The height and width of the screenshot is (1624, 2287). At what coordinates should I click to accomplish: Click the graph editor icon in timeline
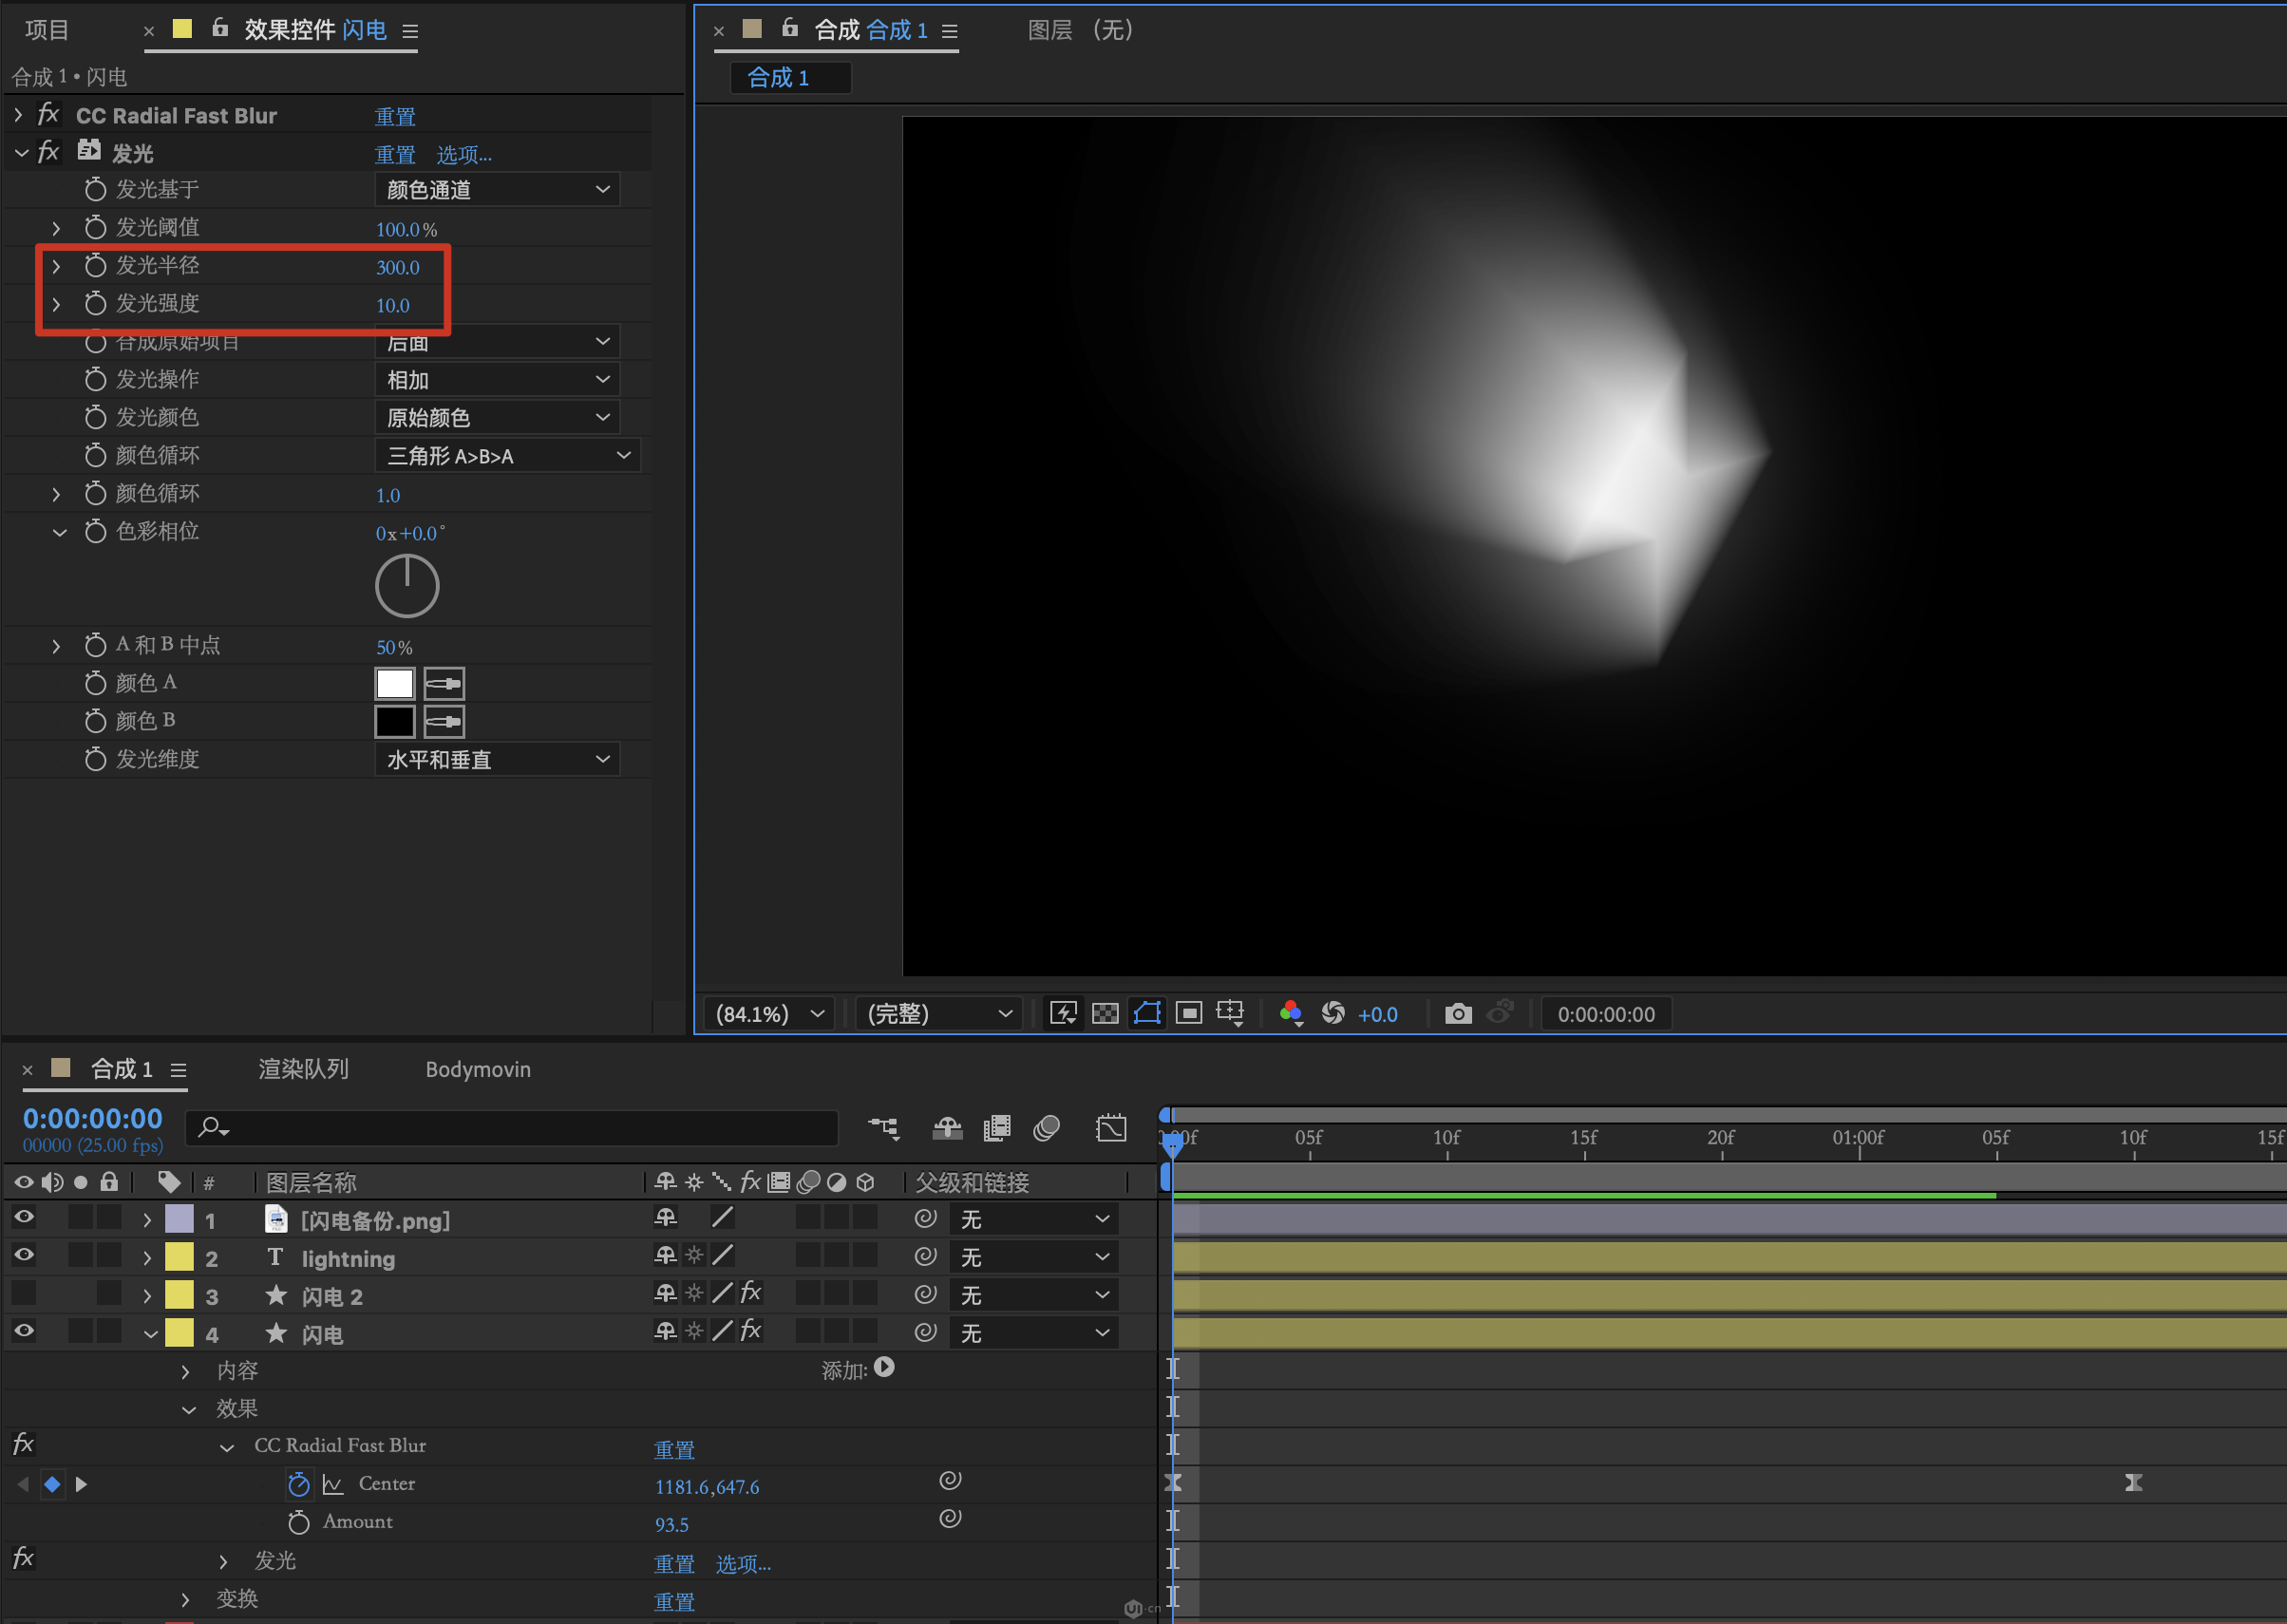point(1110,1129)
